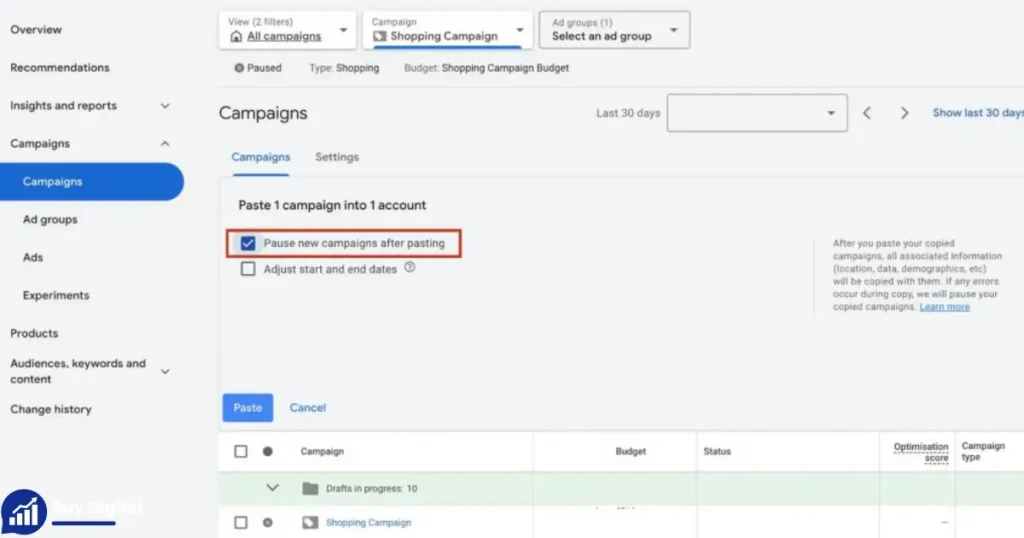Sort by Budget column header
1024x538 pixels.
pyautogui.click(x=630, y=451)
